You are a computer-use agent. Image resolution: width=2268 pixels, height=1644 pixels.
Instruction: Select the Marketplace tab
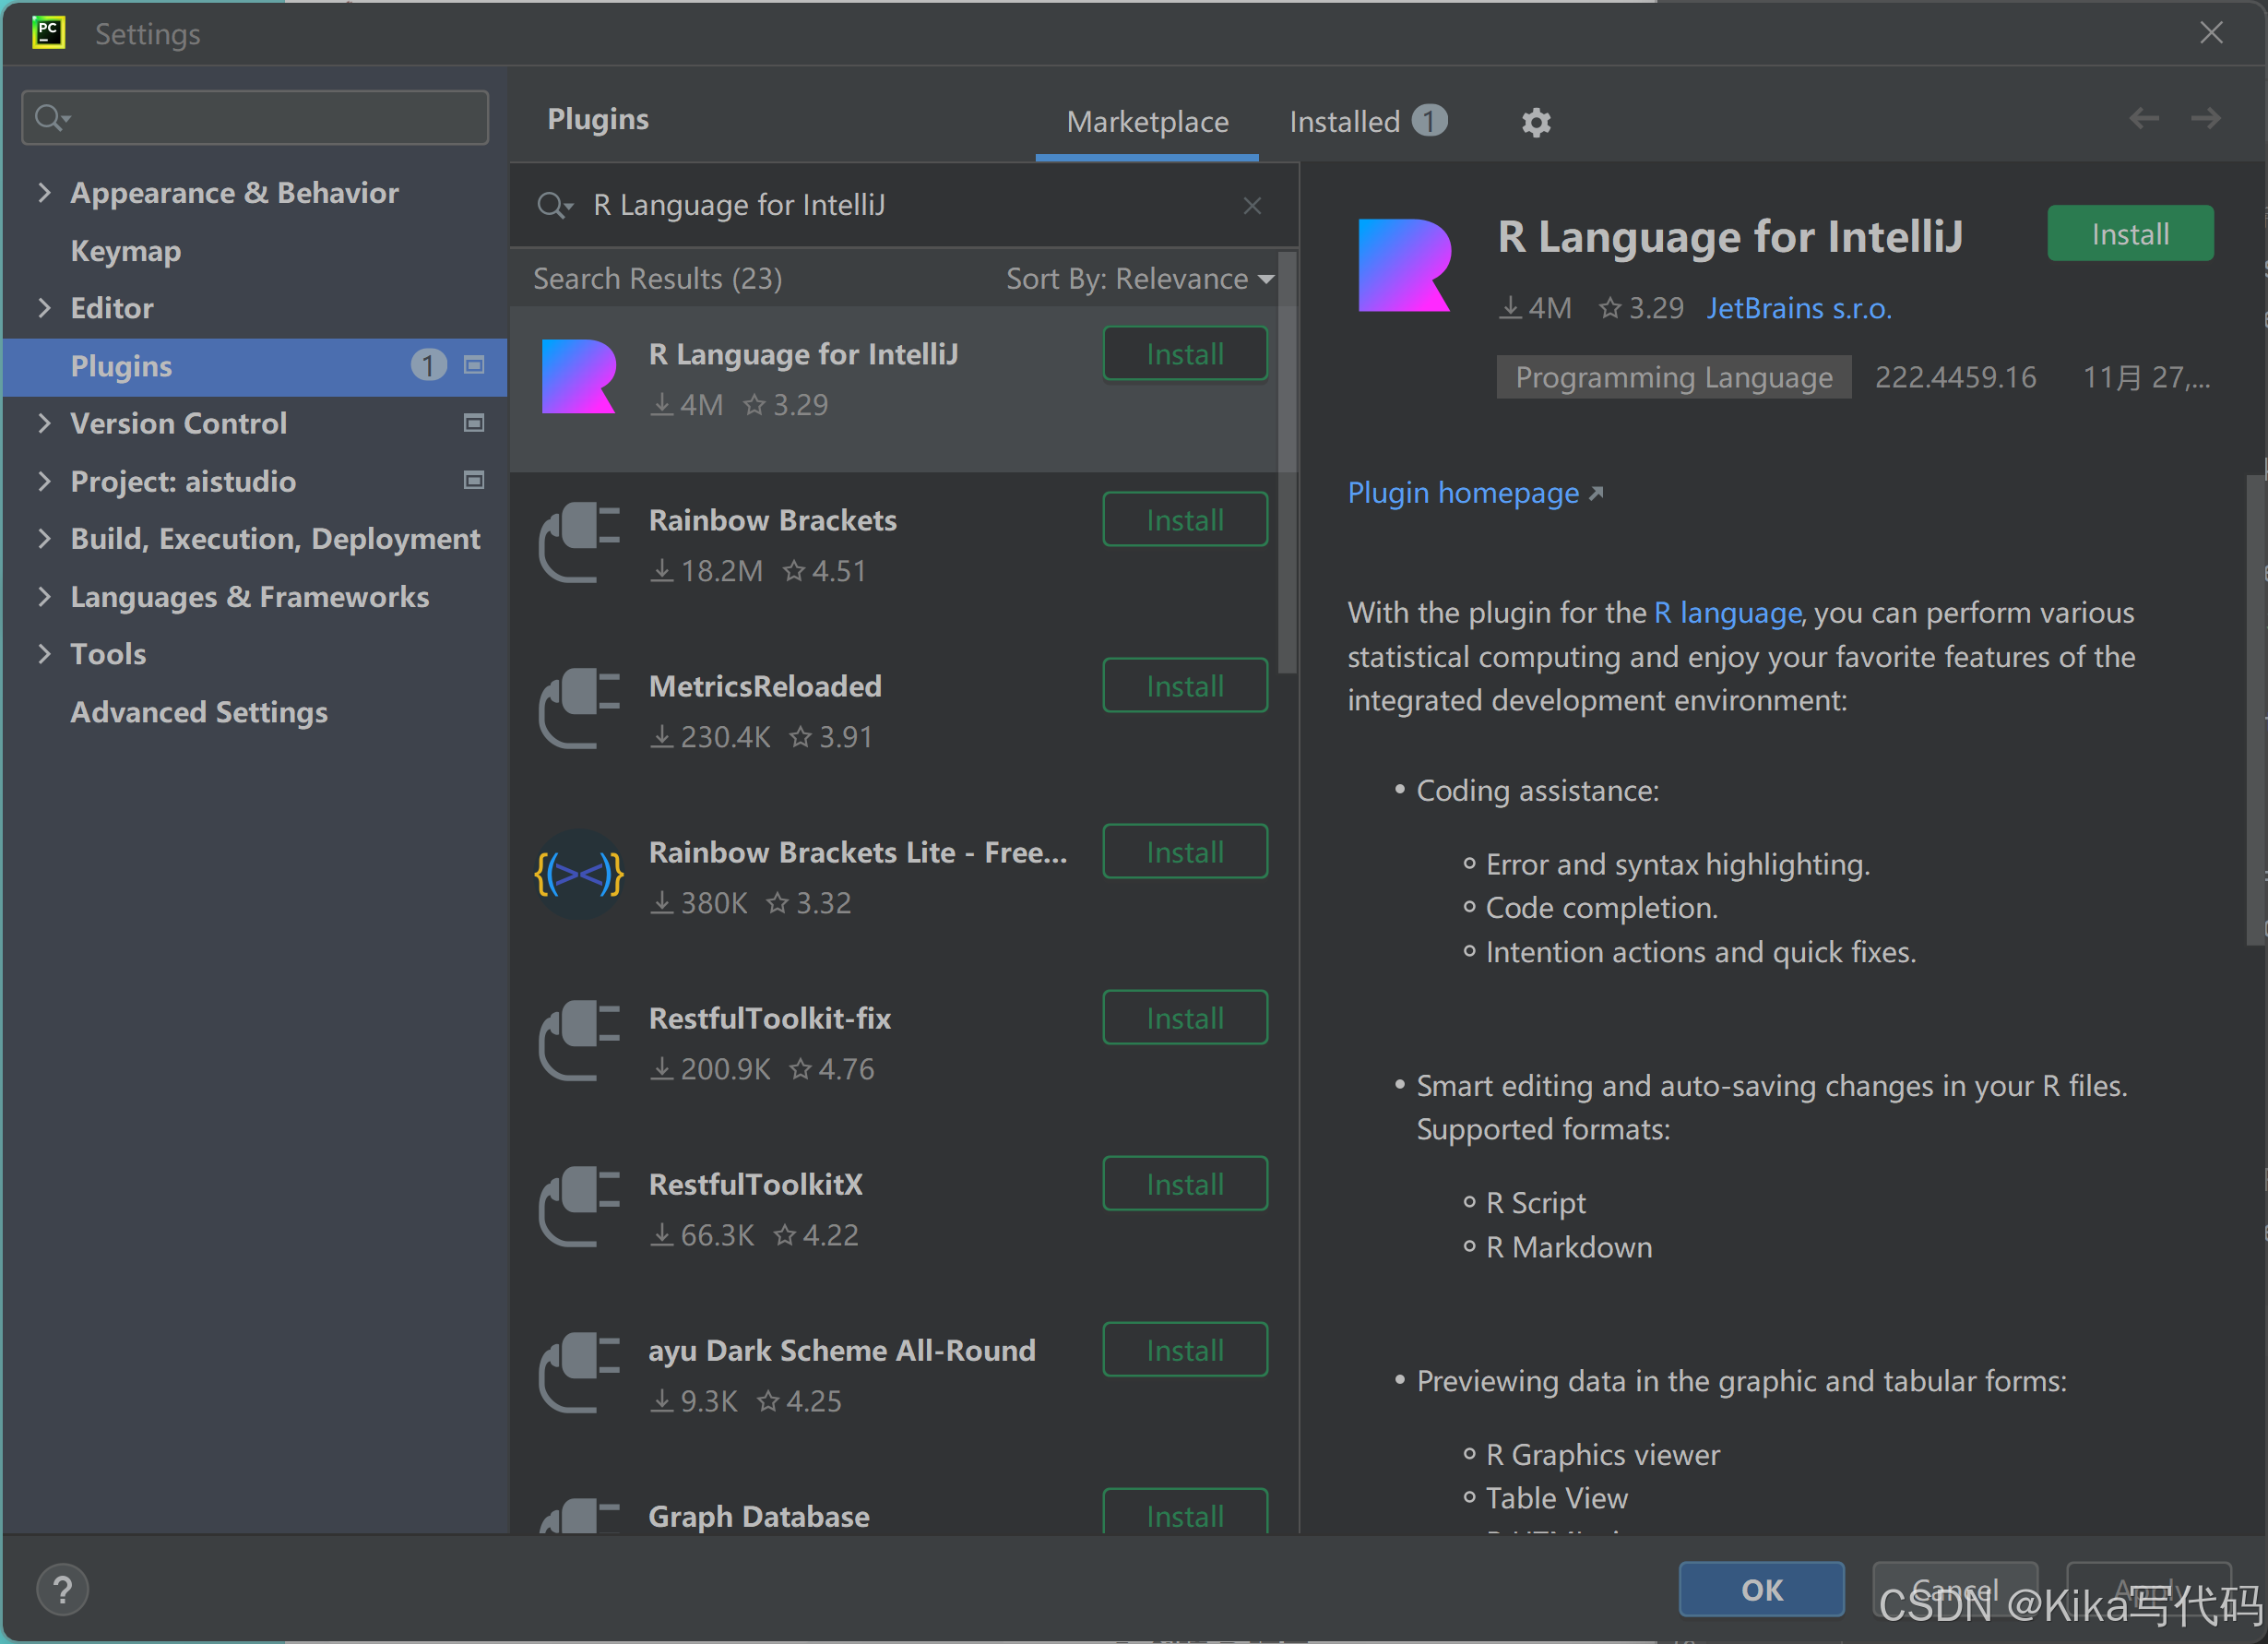(x=1147, y=122)
